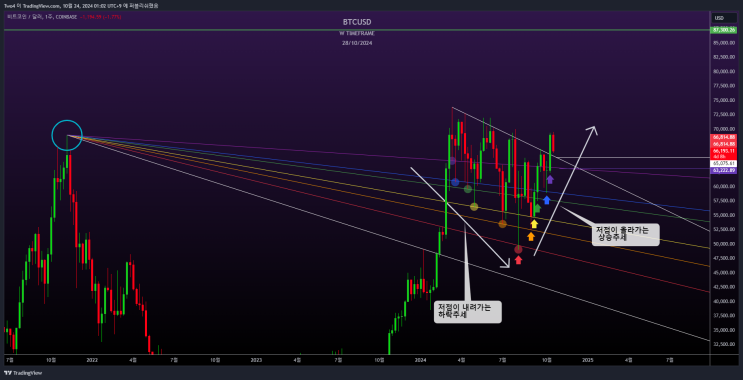Click the 80,000.00 price axis value
Viewport: 743px width, 380px height.
(724, 72)
